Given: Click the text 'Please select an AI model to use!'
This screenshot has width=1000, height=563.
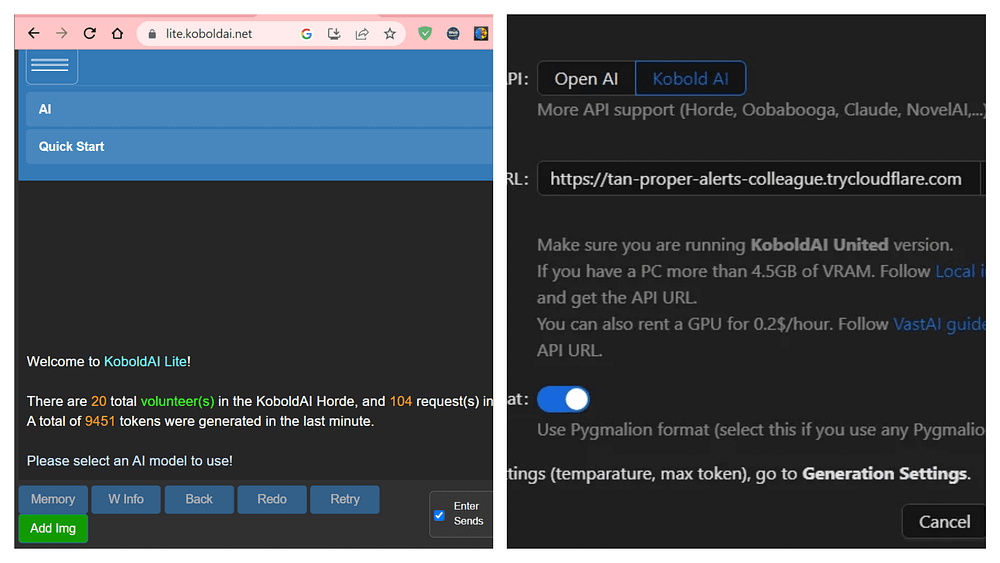Looking at the screenshot, I should (x=129, y=460).
